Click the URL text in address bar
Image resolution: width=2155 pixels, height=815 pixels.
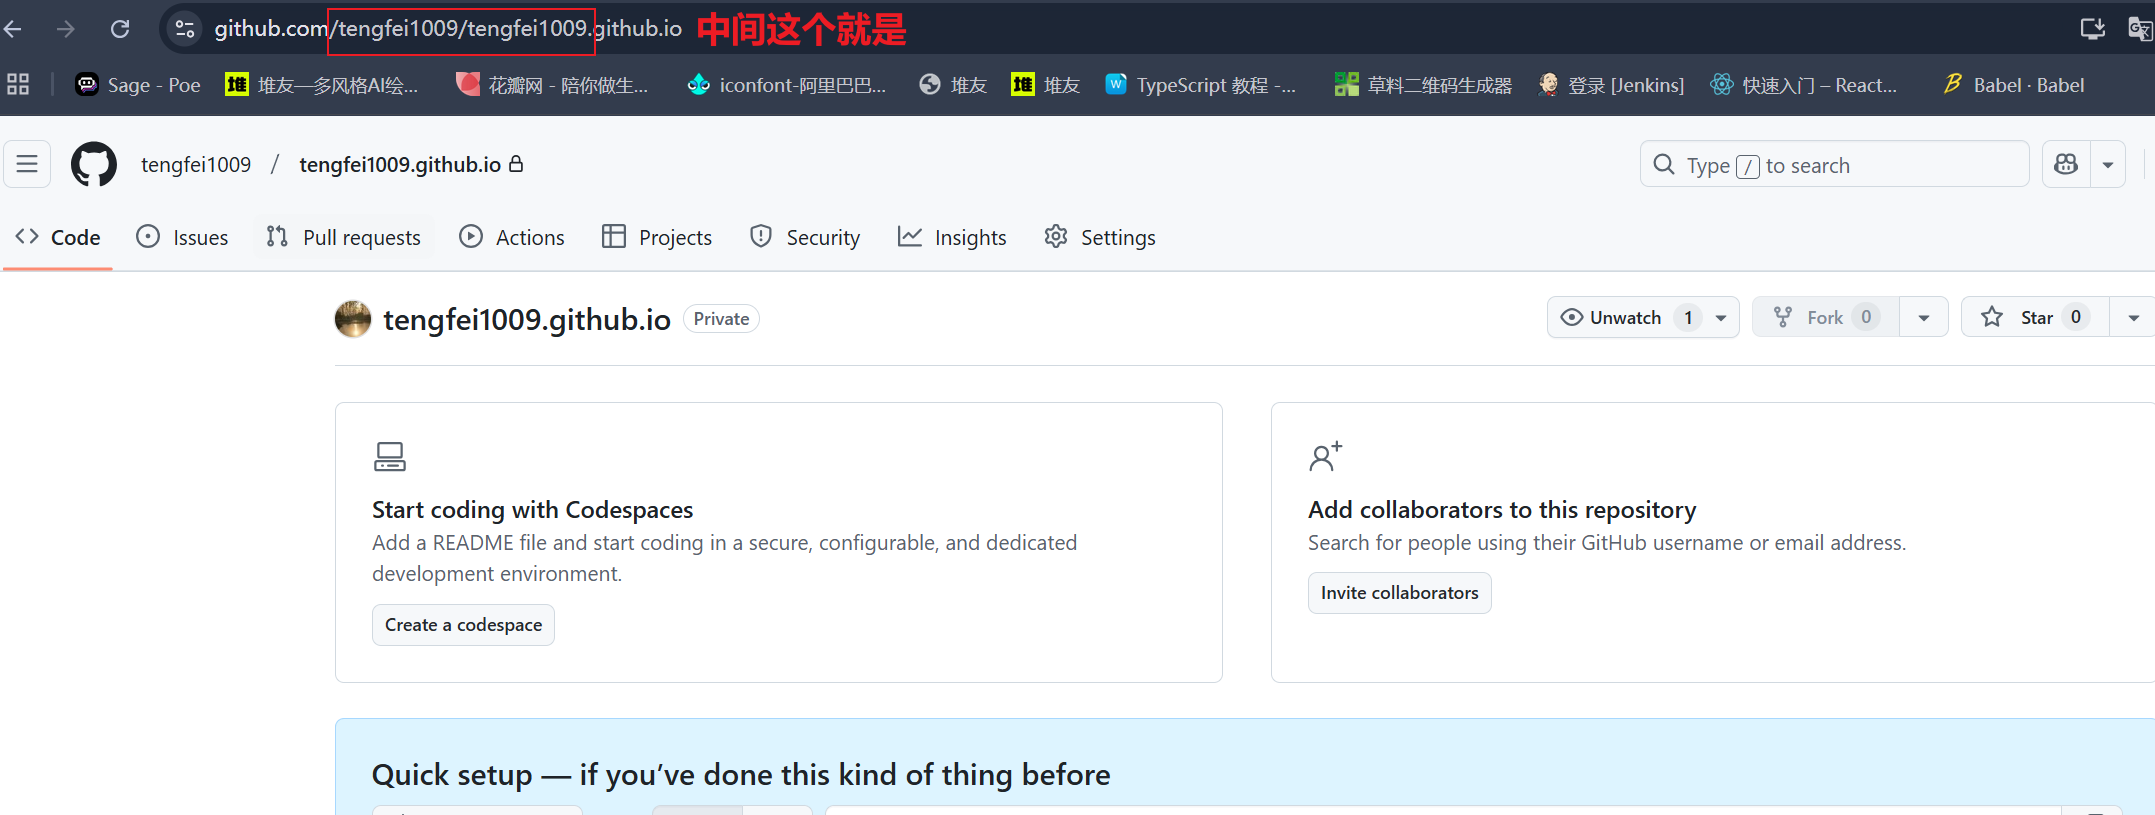(x=448, y=29)
